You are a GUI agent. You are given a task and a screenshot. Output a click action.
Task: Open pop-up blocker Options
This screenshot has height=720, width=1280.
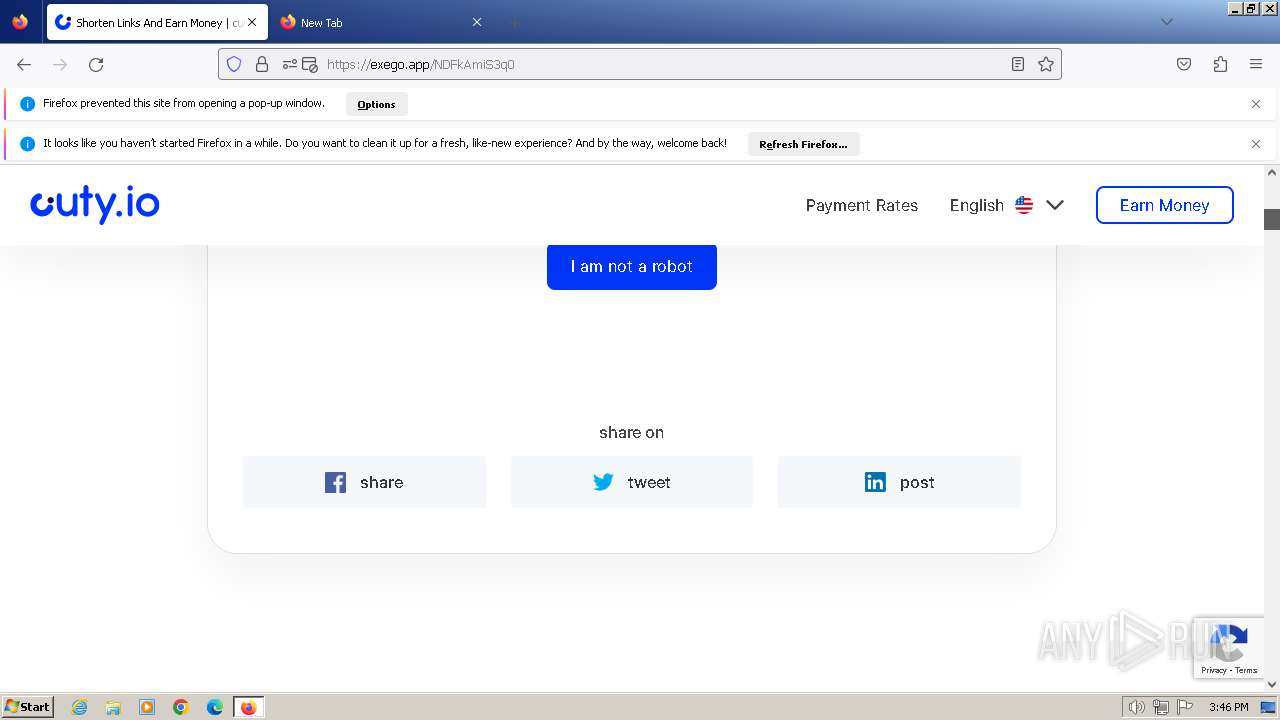pos(376,104)
